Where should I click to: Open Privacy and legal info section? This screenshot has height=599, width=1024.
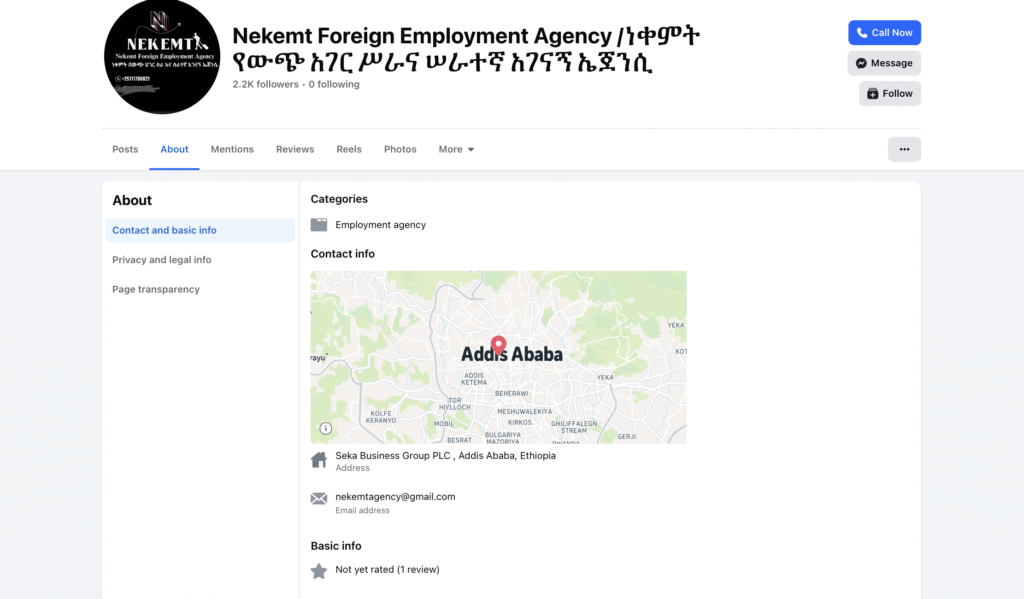[162, 260]
